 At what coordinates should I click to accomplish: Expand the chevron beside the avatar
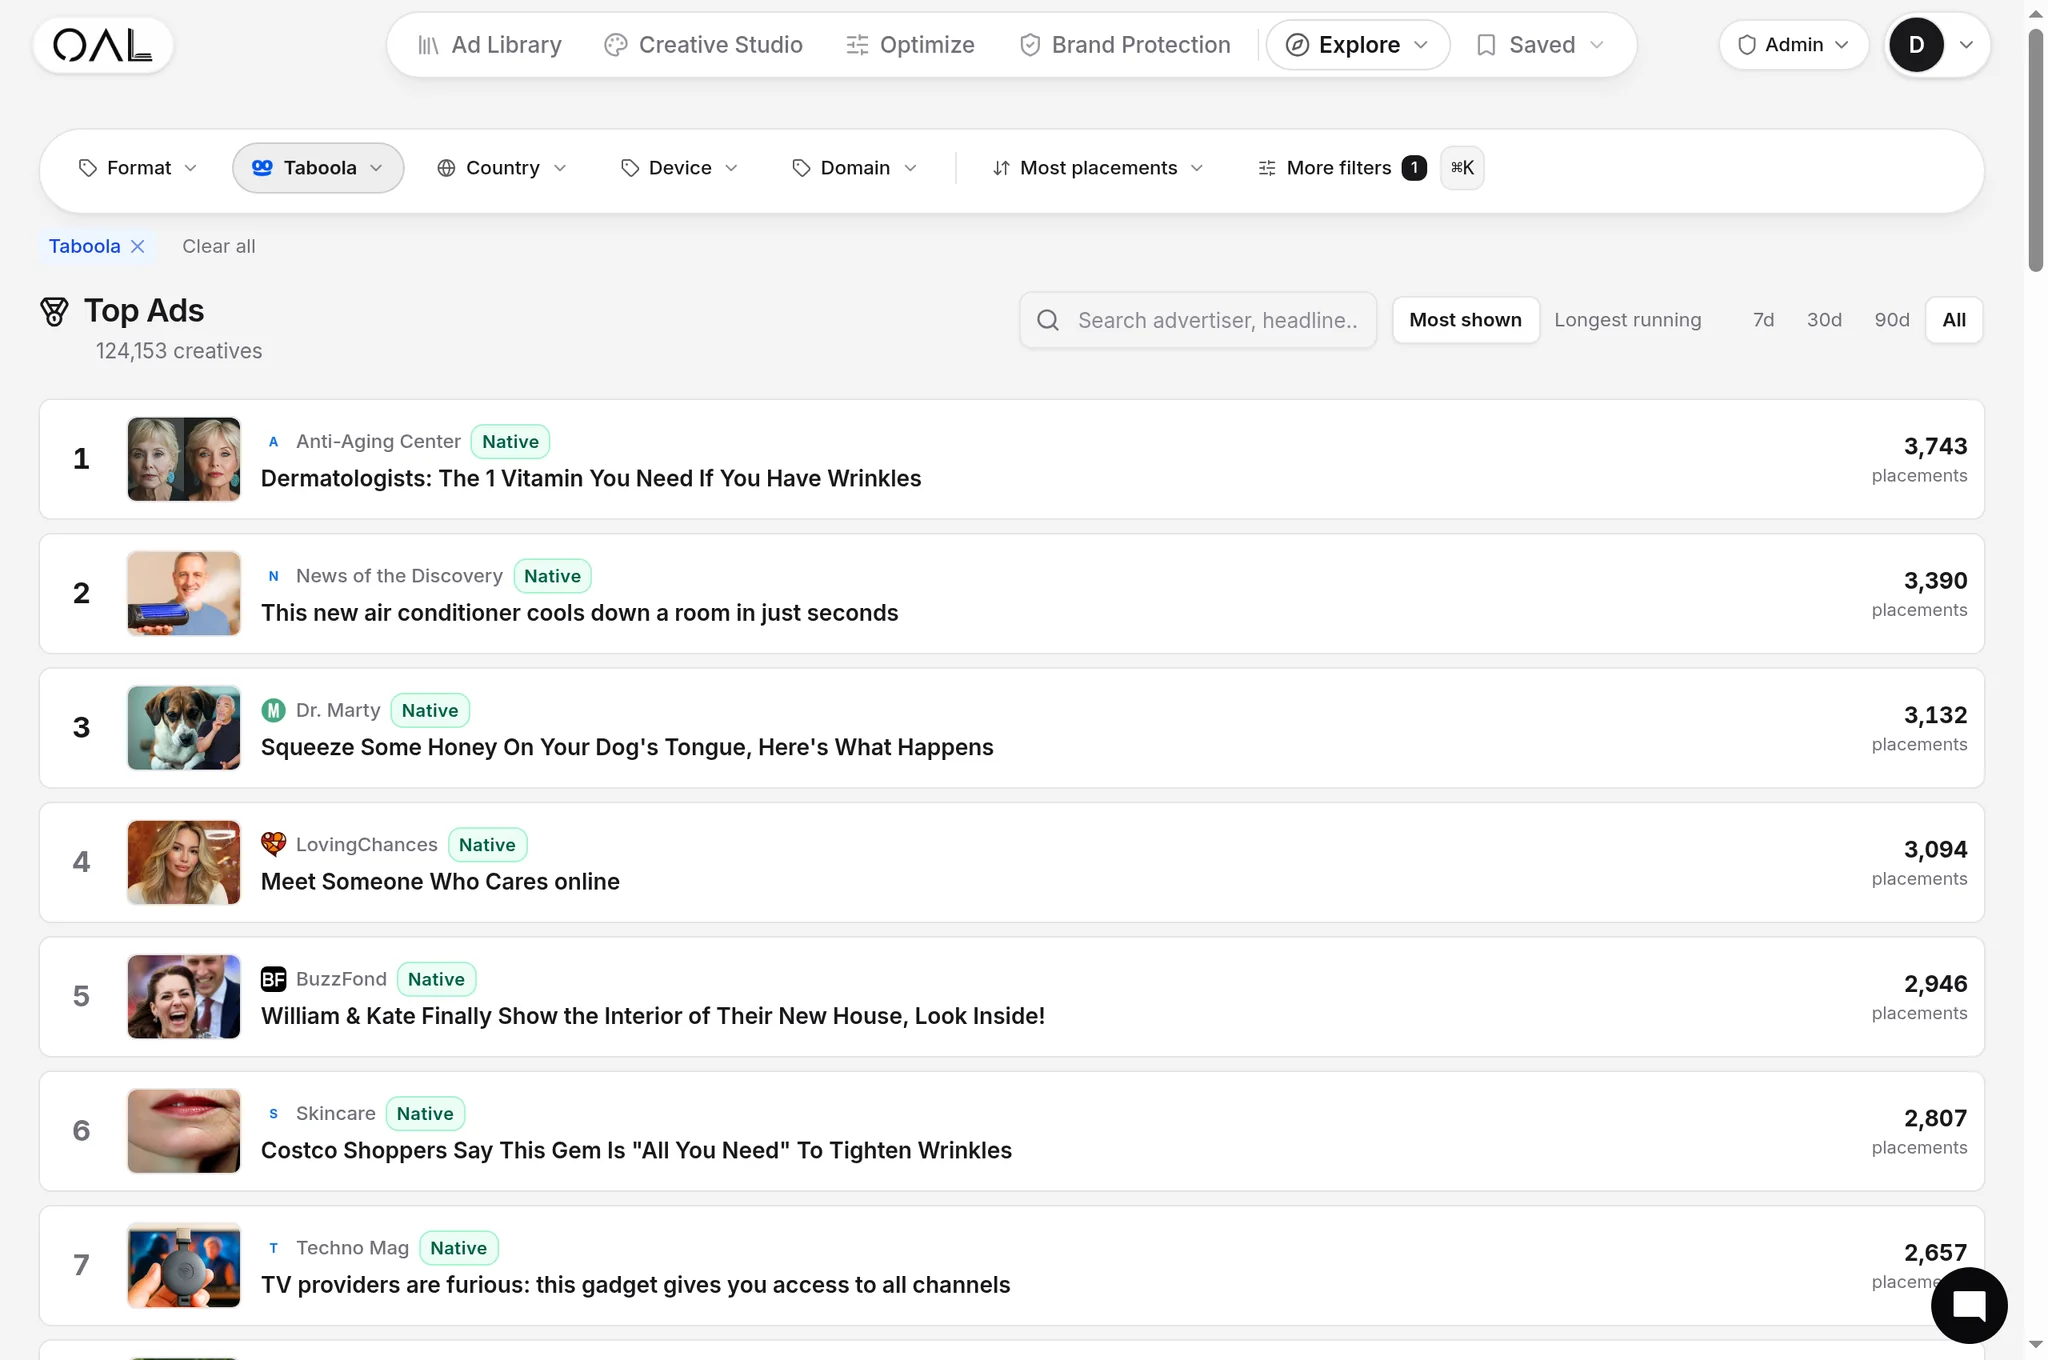point(1966,45)
